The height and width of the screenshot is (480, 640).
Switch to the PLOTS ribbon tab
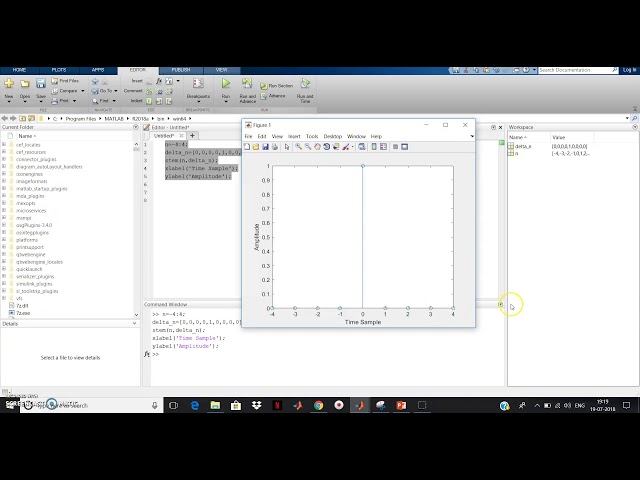pyautogui.click(x=59, y=70)
